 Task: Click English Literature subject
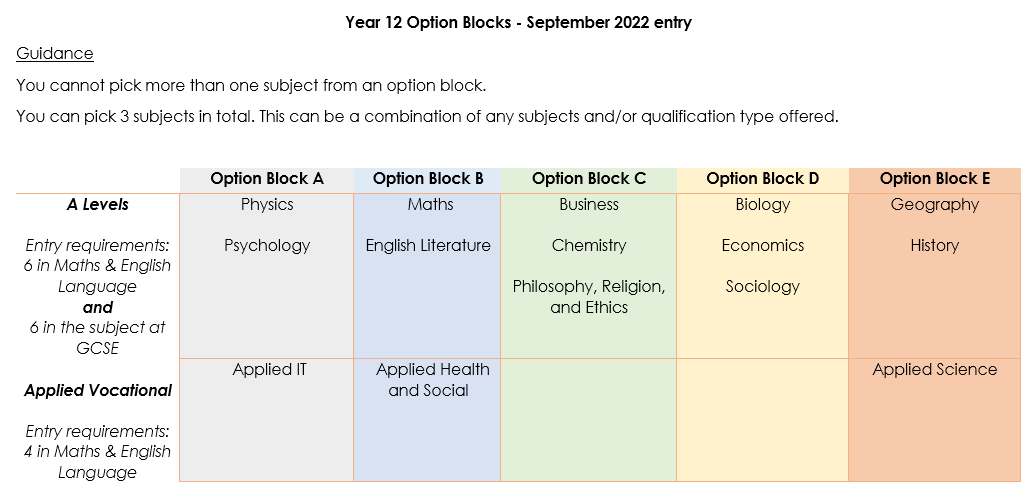(x=428, y=246)
